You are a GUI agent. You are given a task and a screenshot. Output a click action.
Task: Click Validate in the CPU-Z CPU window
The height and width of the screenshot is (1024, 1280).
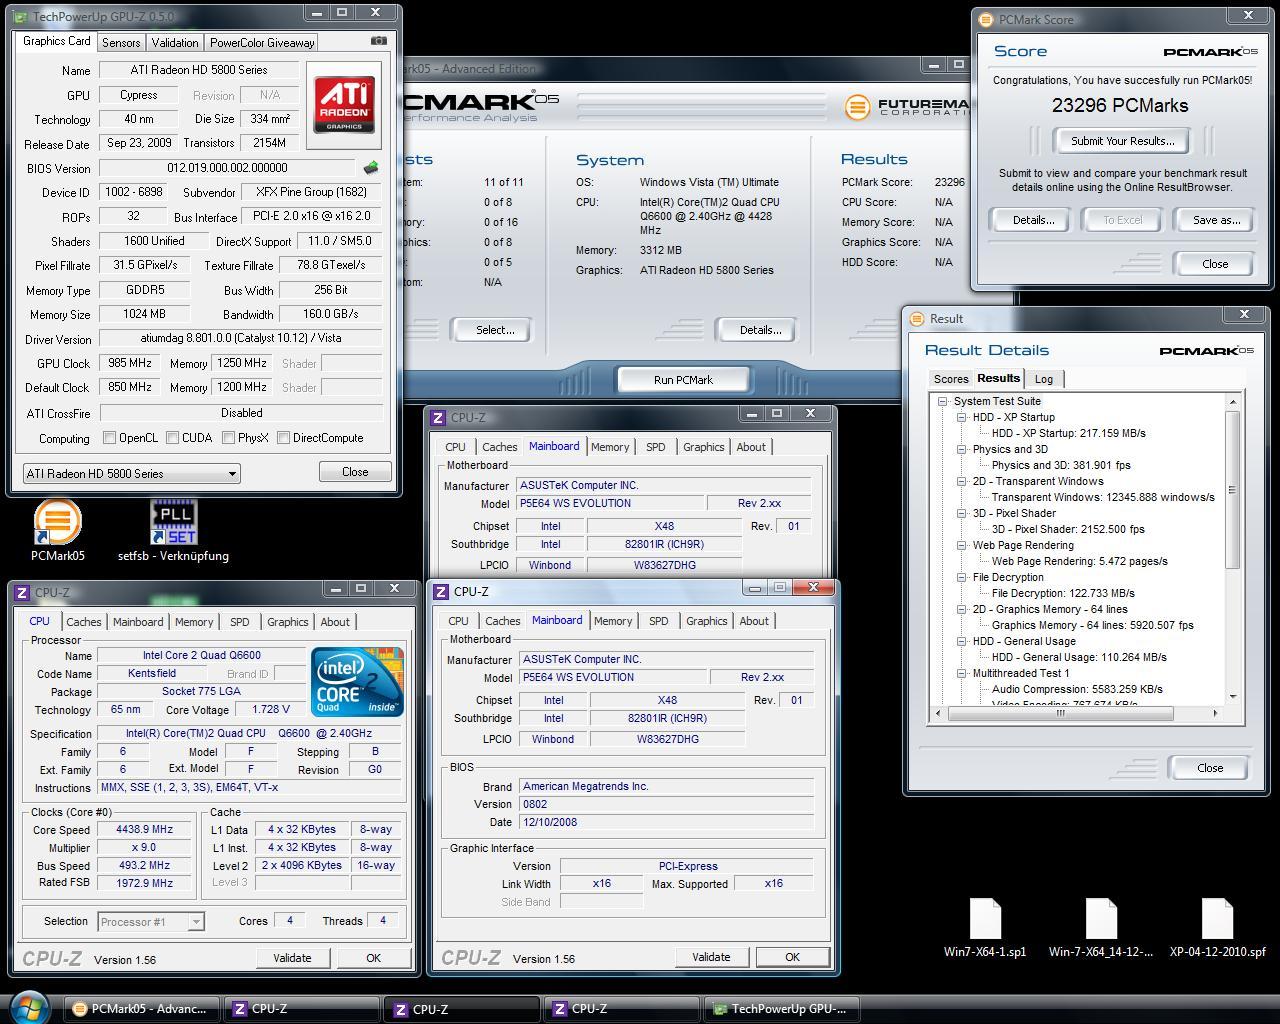[292, 958]
